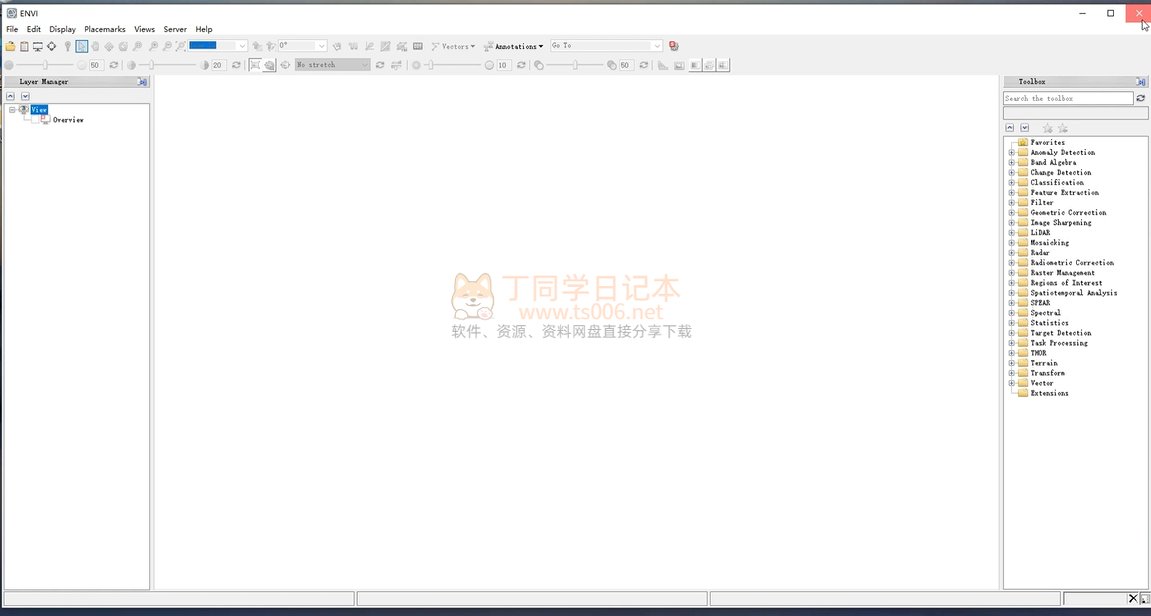Select the Fly diamond tool
1151x616 pixels.
(x=109, y=46)
